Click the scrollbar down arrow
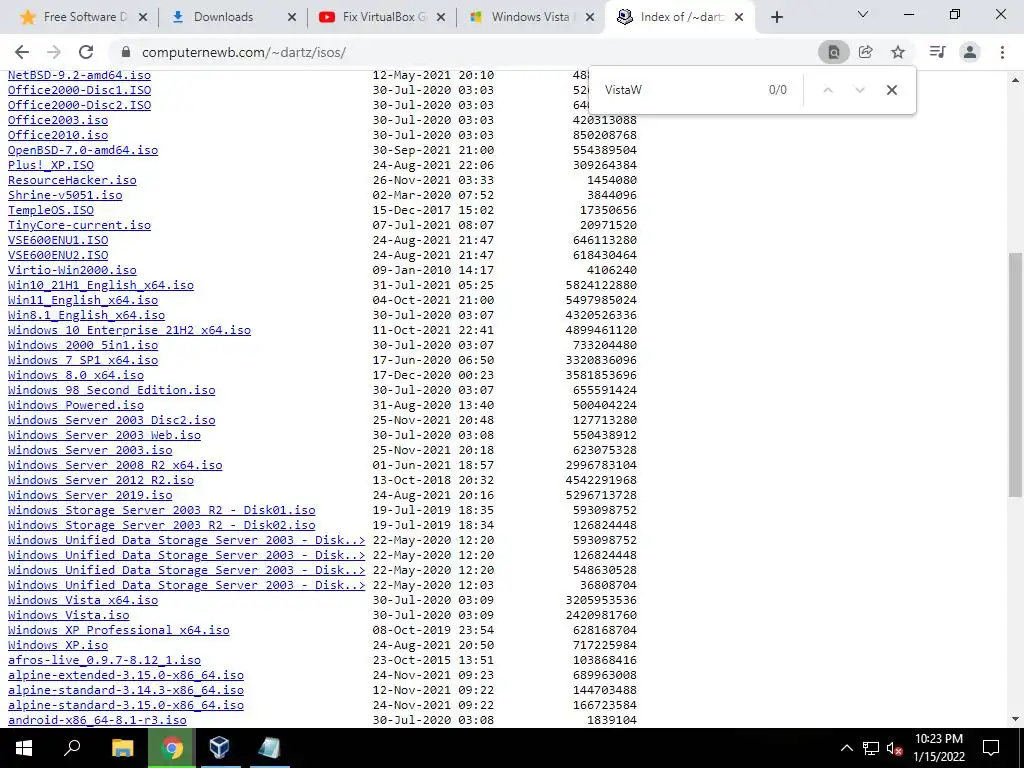 click(x=1015, y=720)
